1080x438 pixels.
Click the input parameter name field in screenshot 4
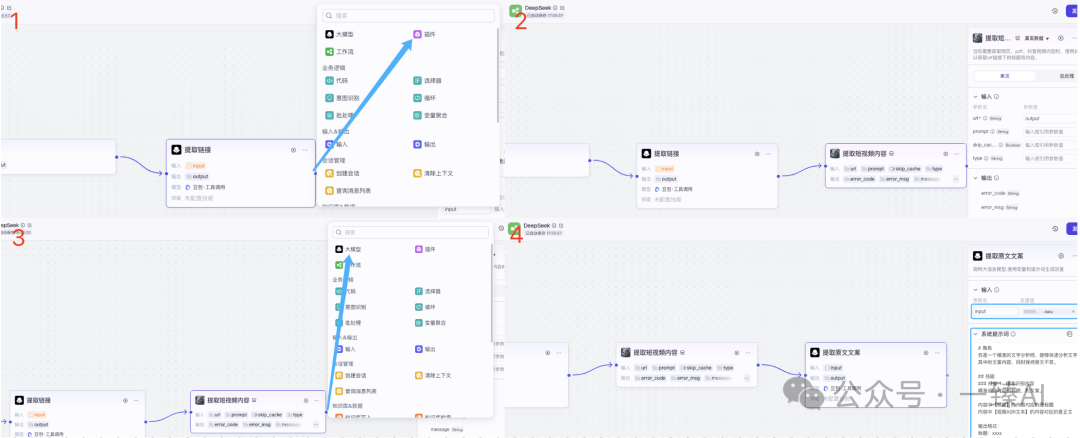[x=995, y=311]
